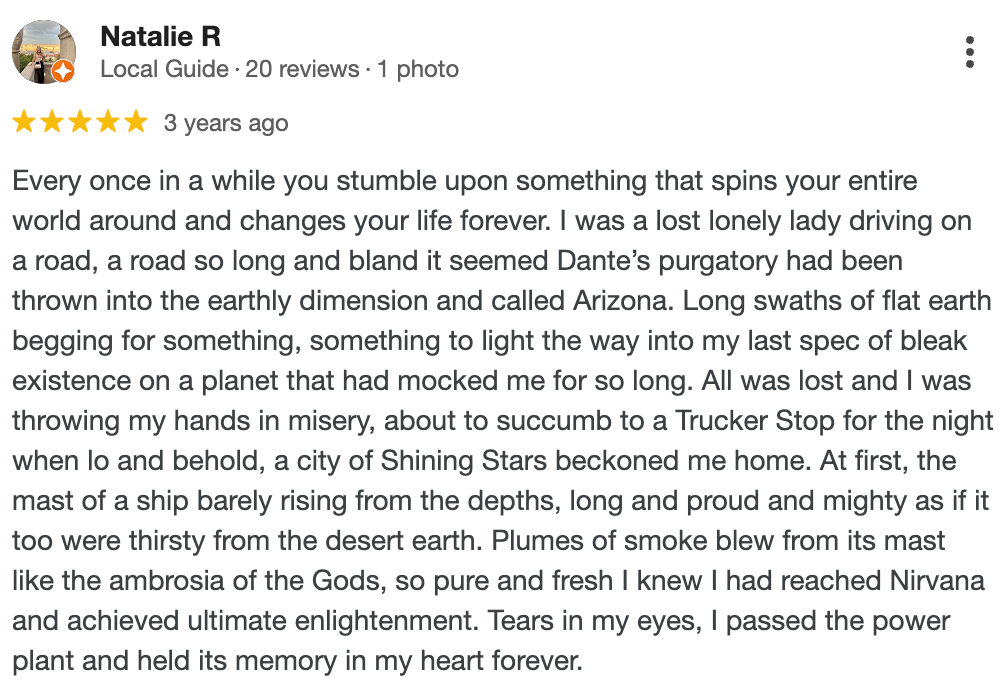Viewport: 1008px width, 694px height.
Task: Click the second rating star
Action: pos(52,123)
